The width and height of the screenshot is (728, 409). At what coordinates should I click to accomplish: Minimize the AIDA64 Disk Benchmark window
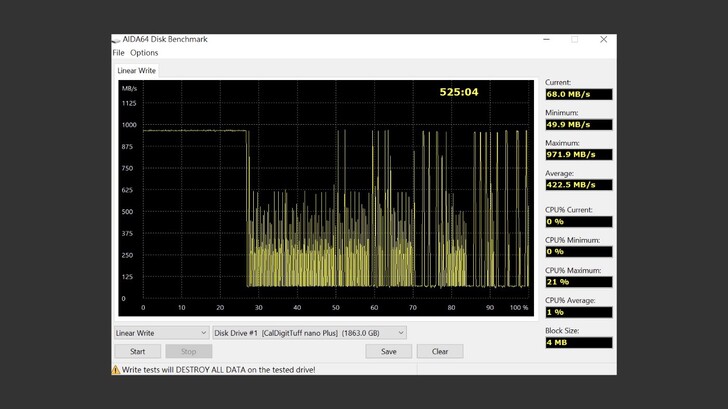[547, 40]
